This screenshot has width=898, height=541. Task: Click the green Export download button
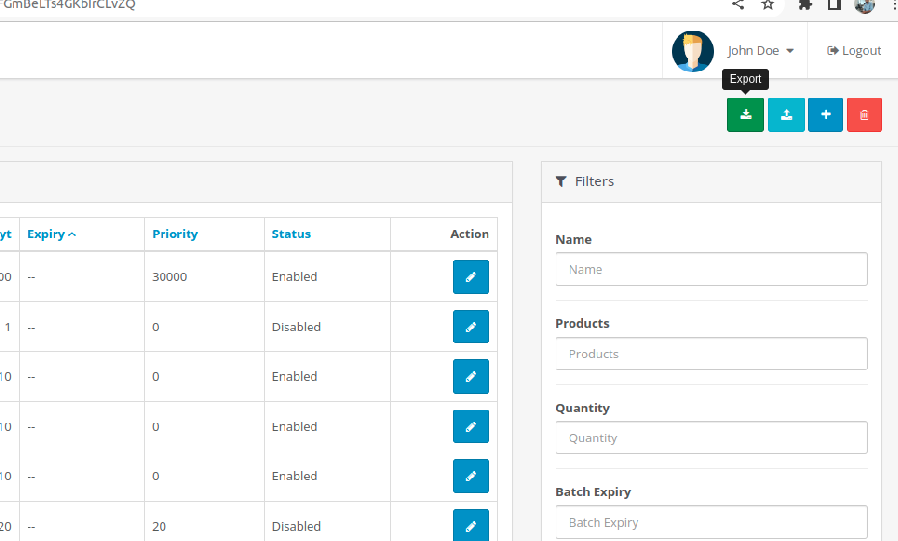[745, 115]
